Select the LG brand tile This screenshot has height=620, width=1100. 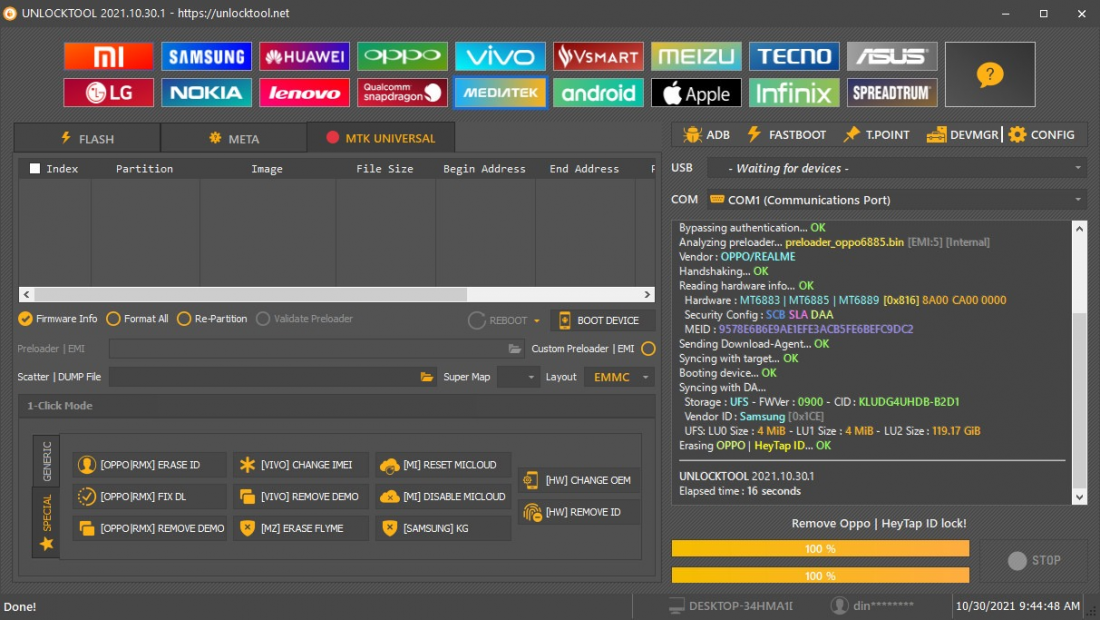(x=108, y=93)
